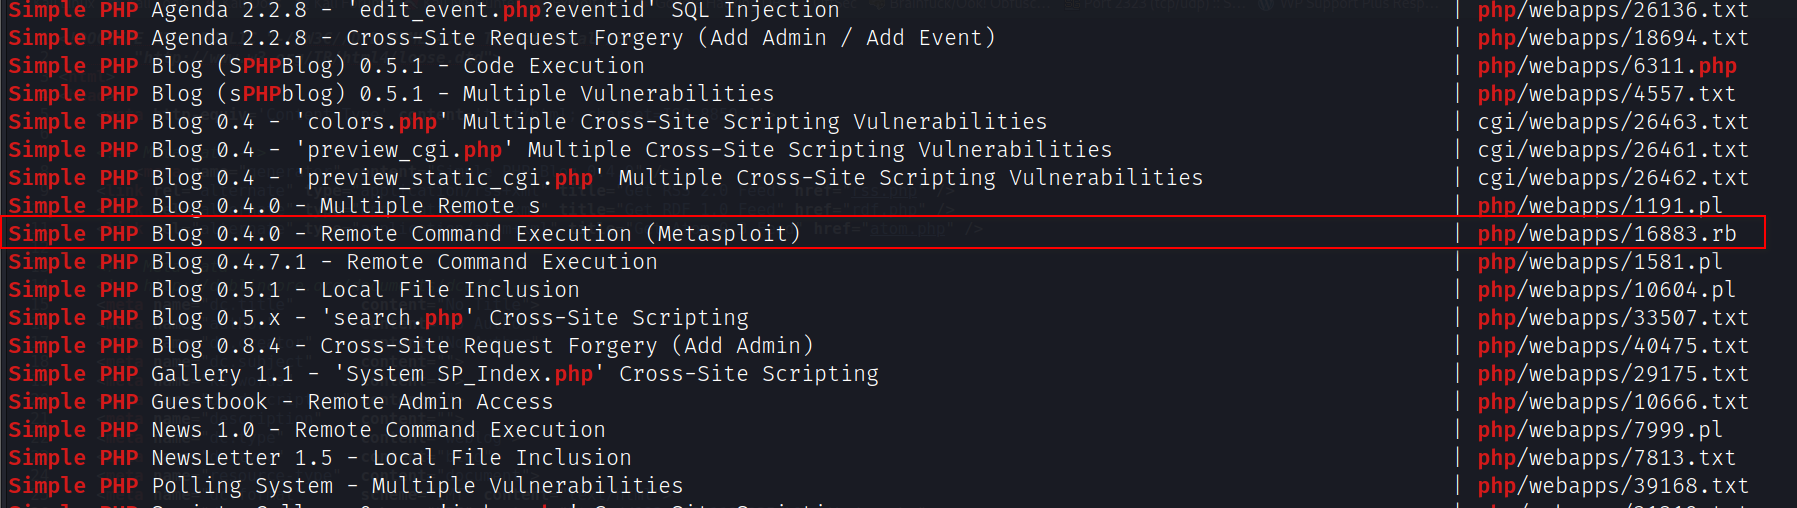Click the path php/webapps/18694.txt
This screenshot has height=508, width=1797.
tap(1613, 38)
